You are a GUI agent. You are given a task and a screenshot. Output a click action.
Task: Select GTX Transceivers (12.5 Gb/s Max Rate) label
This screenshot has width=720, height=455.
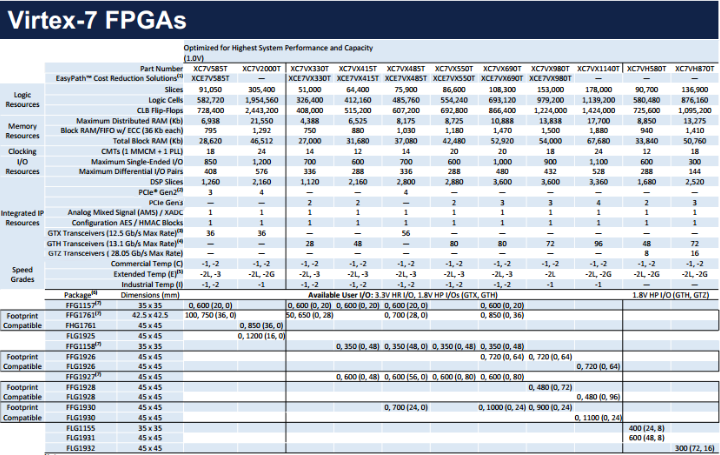115,233
